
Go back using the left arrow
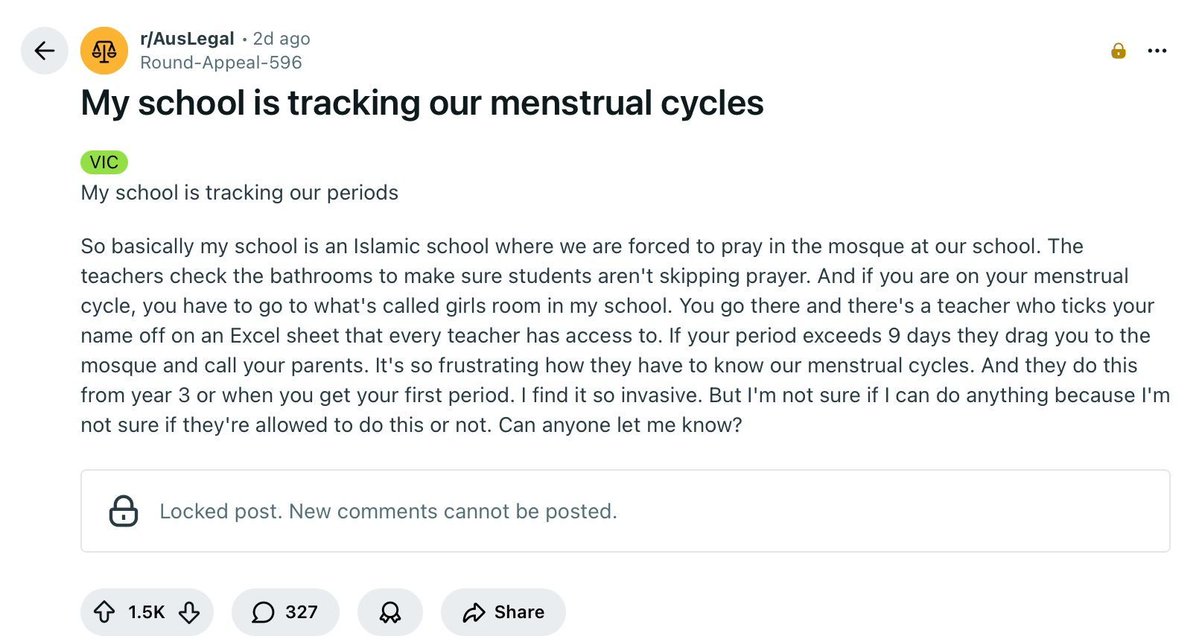[44, 50]
